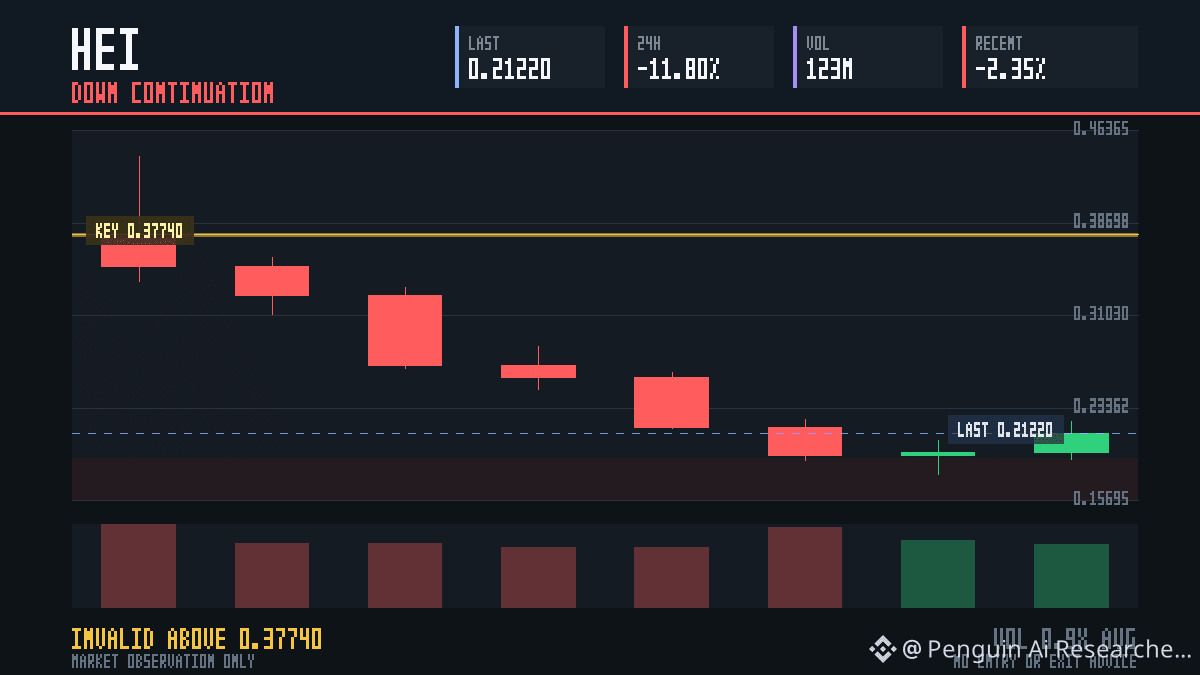Screen dimensions: 1200x675
Task: Click the last green candle body
Action: [1071, 443]
